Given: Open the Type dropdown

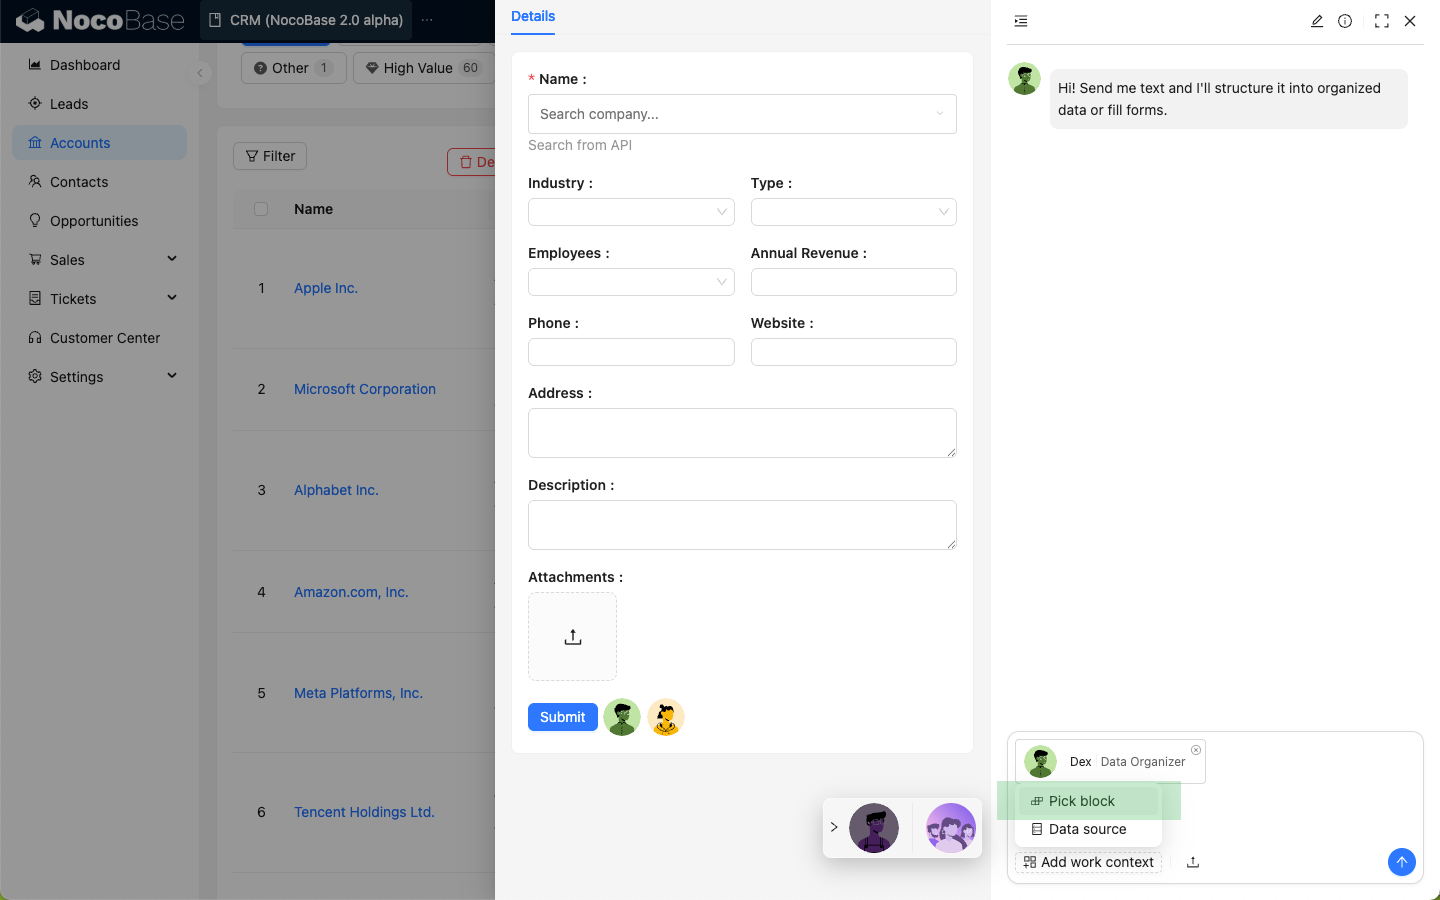Looking at the screenshot, I should [853, 212].
